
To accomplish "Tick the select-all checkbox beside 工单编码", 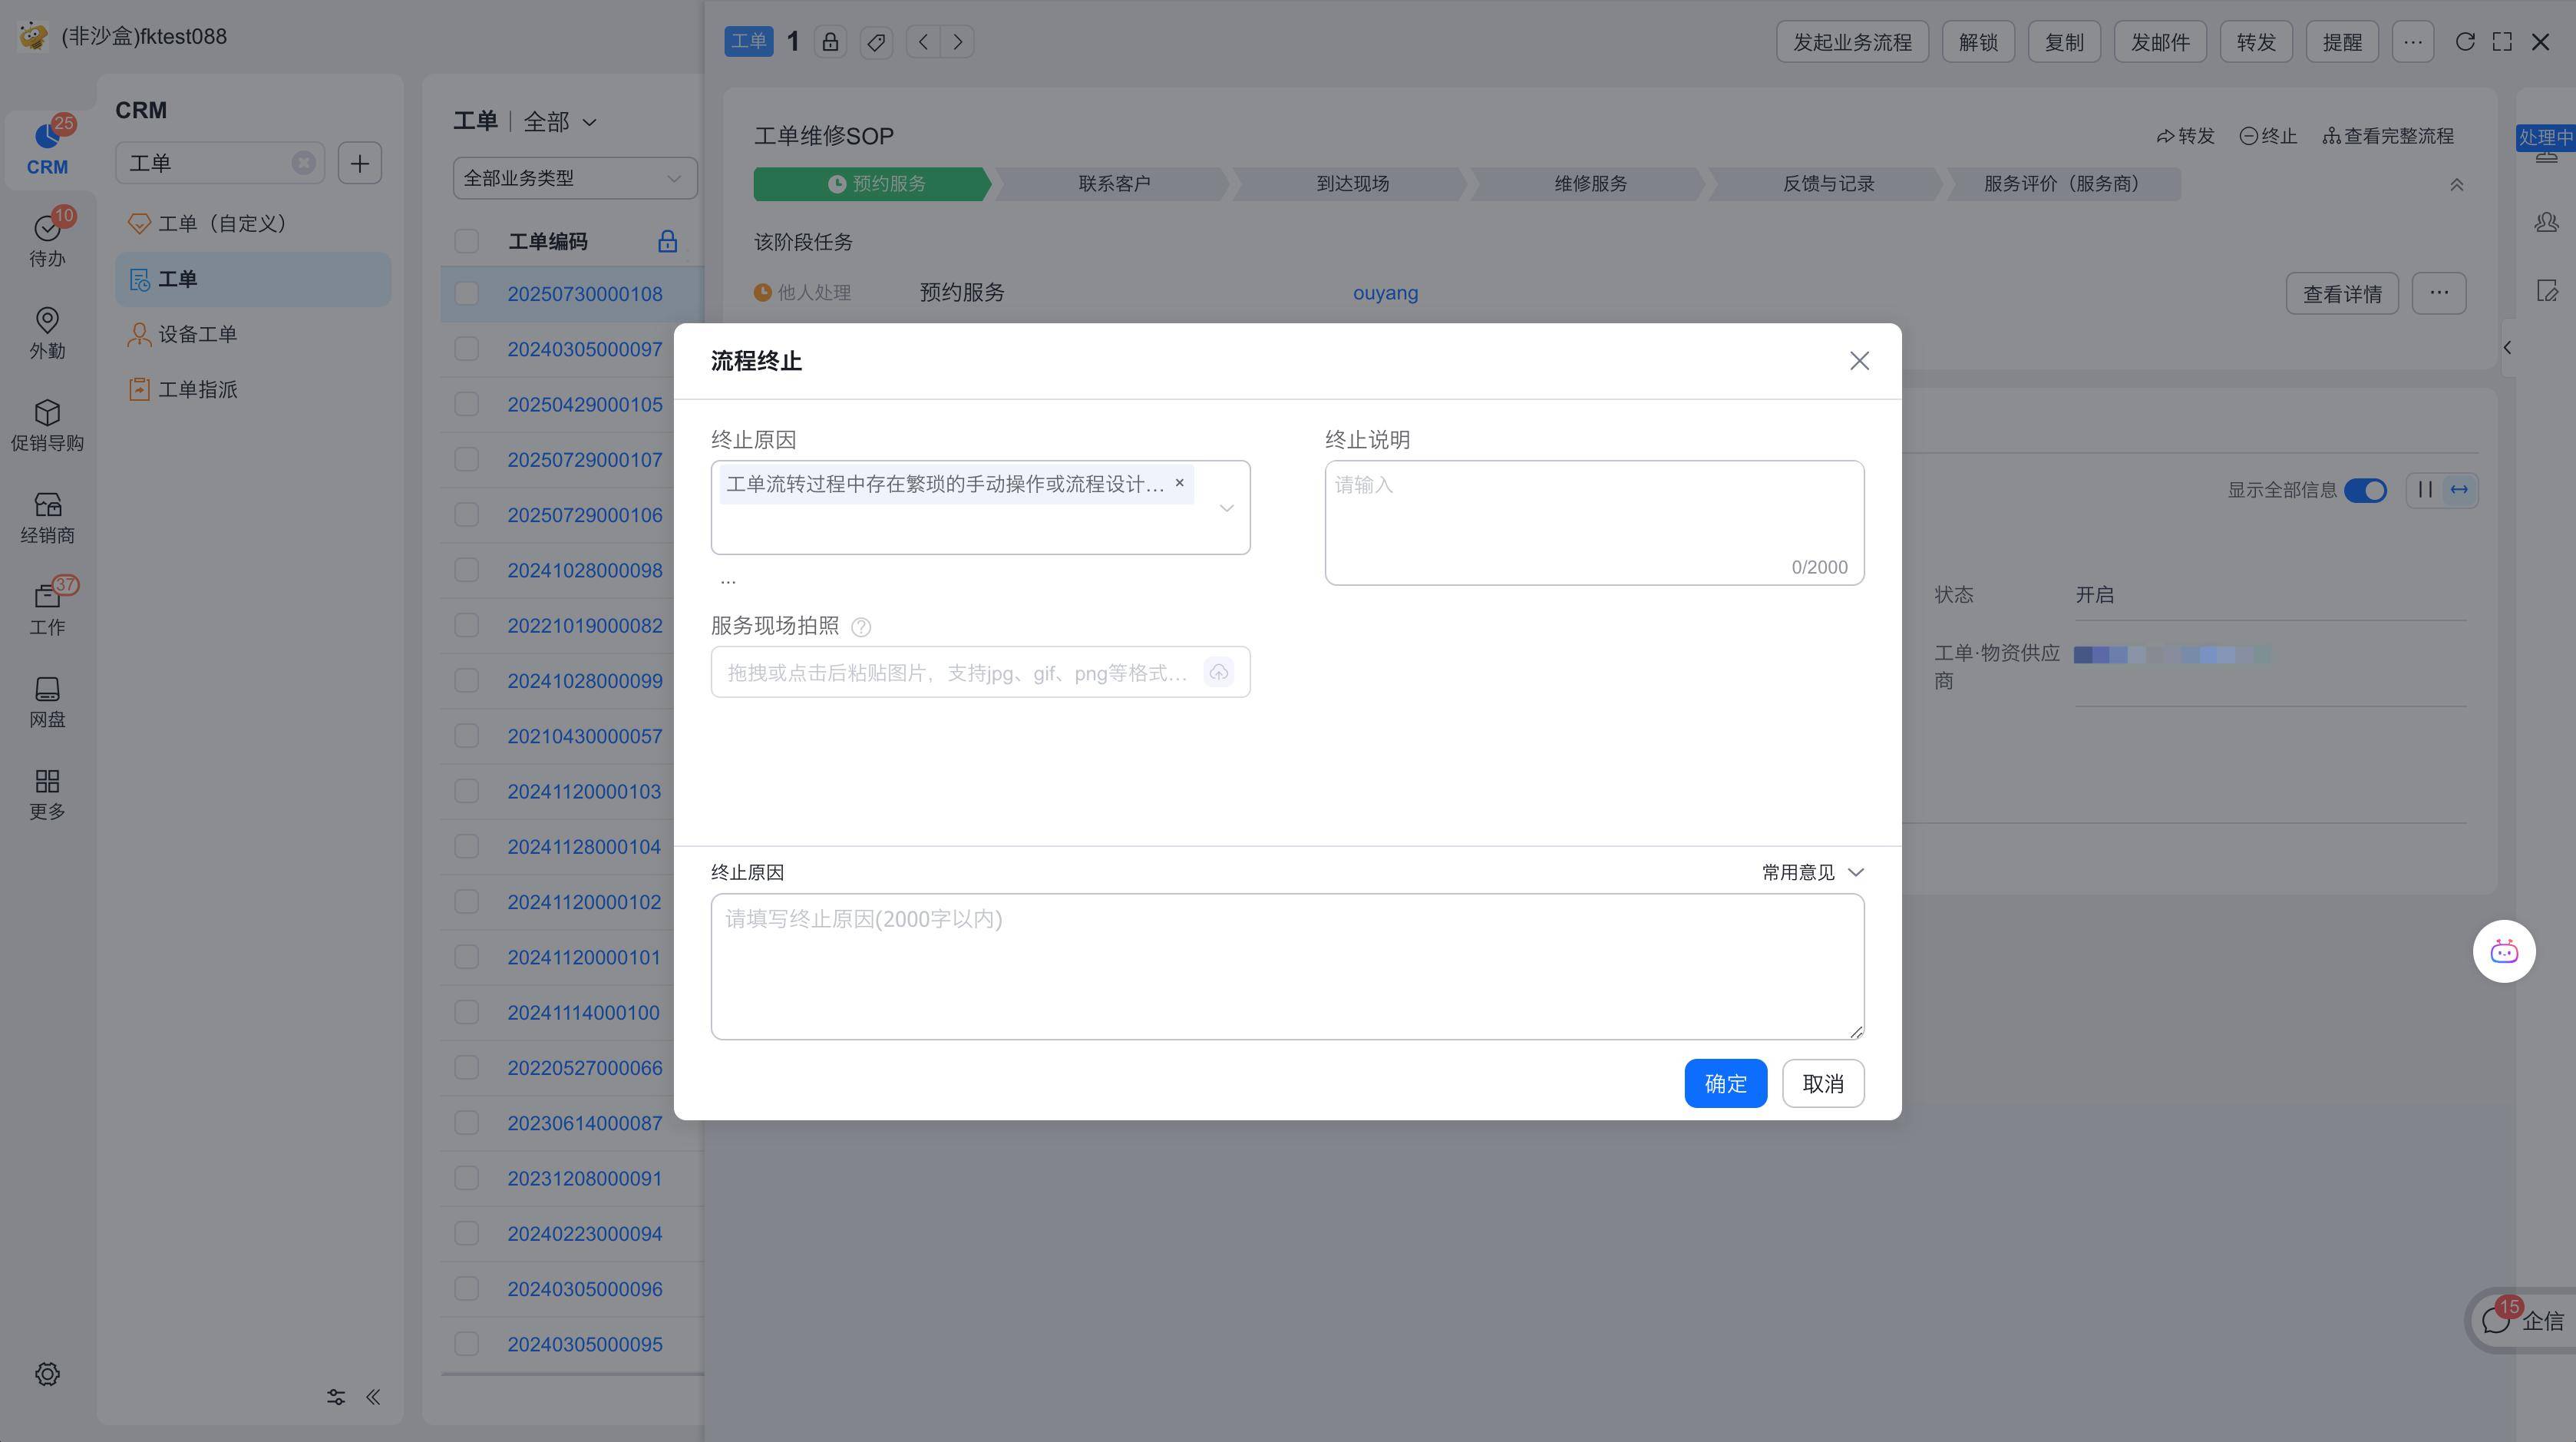I will (467, 241).
